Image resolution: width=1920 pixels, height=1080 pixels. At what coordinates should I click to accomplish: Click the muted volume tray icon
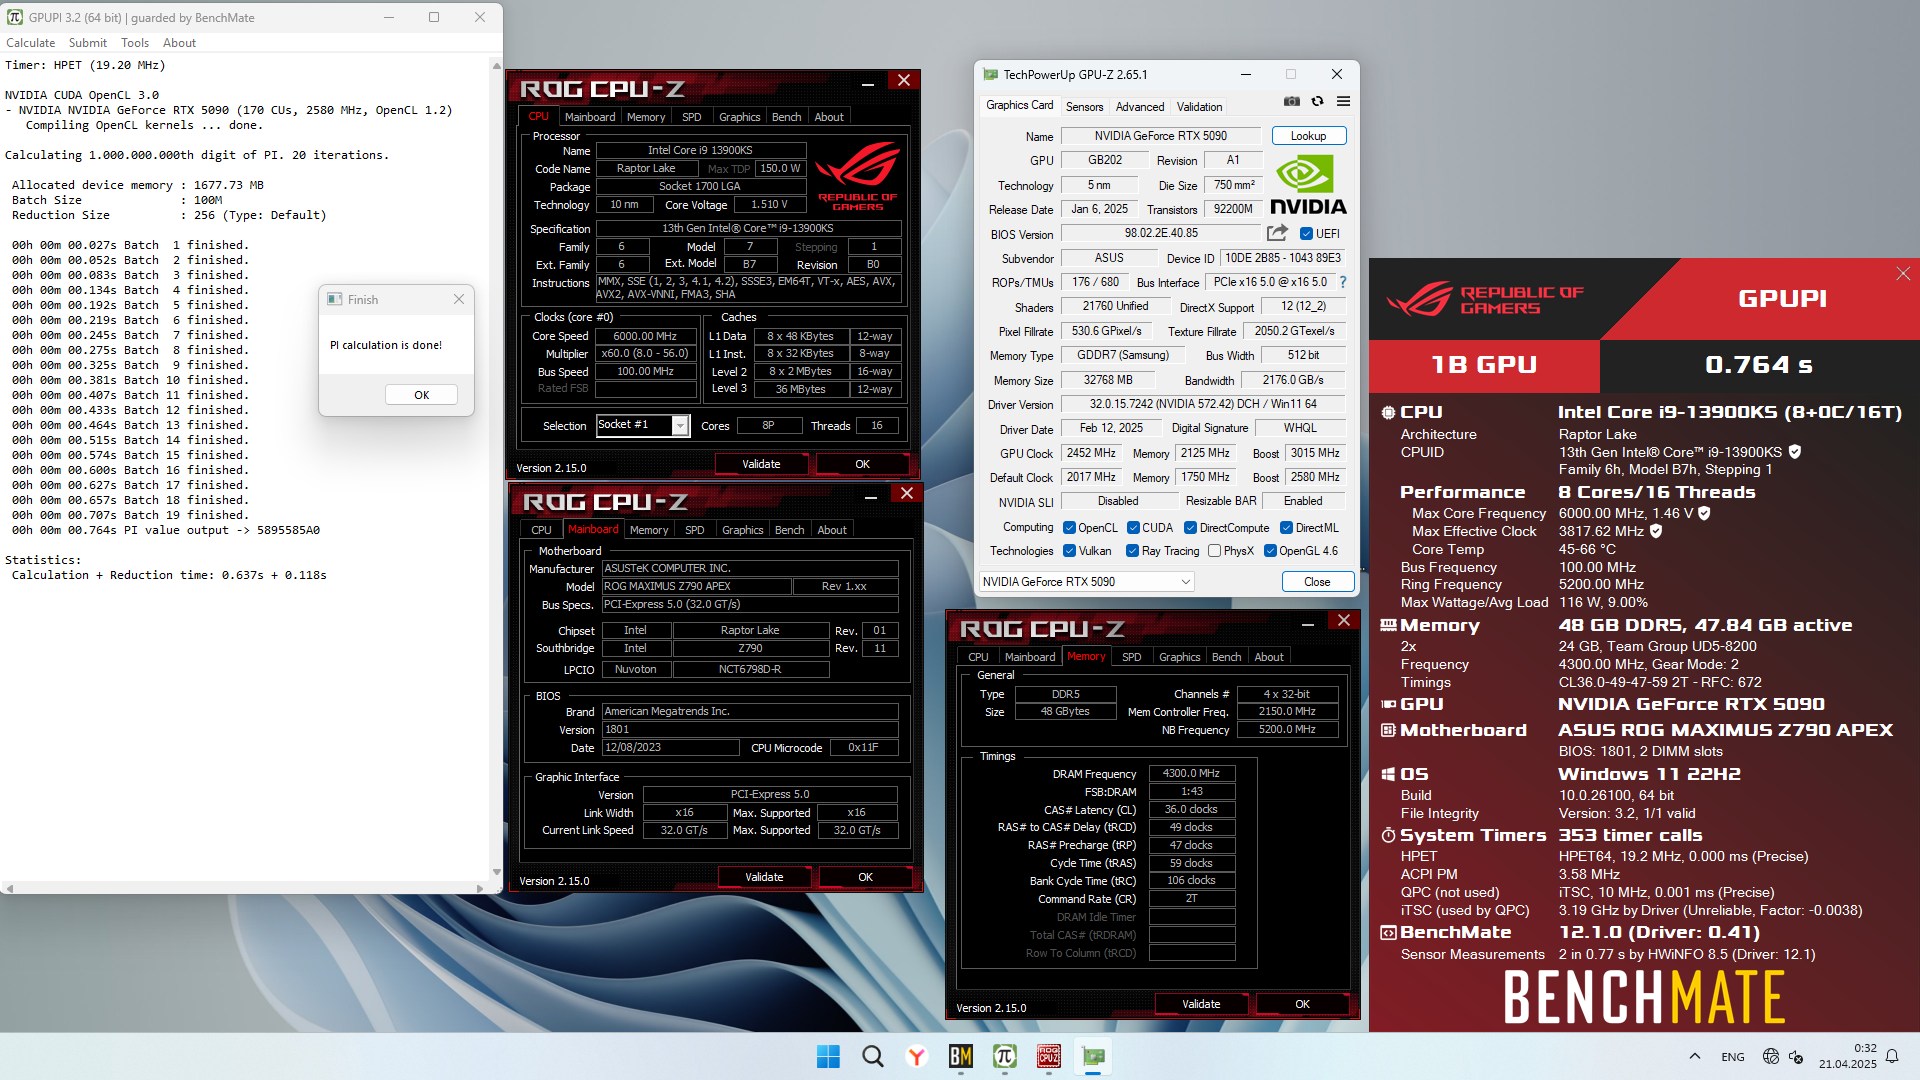(x=1796, y=1056)
